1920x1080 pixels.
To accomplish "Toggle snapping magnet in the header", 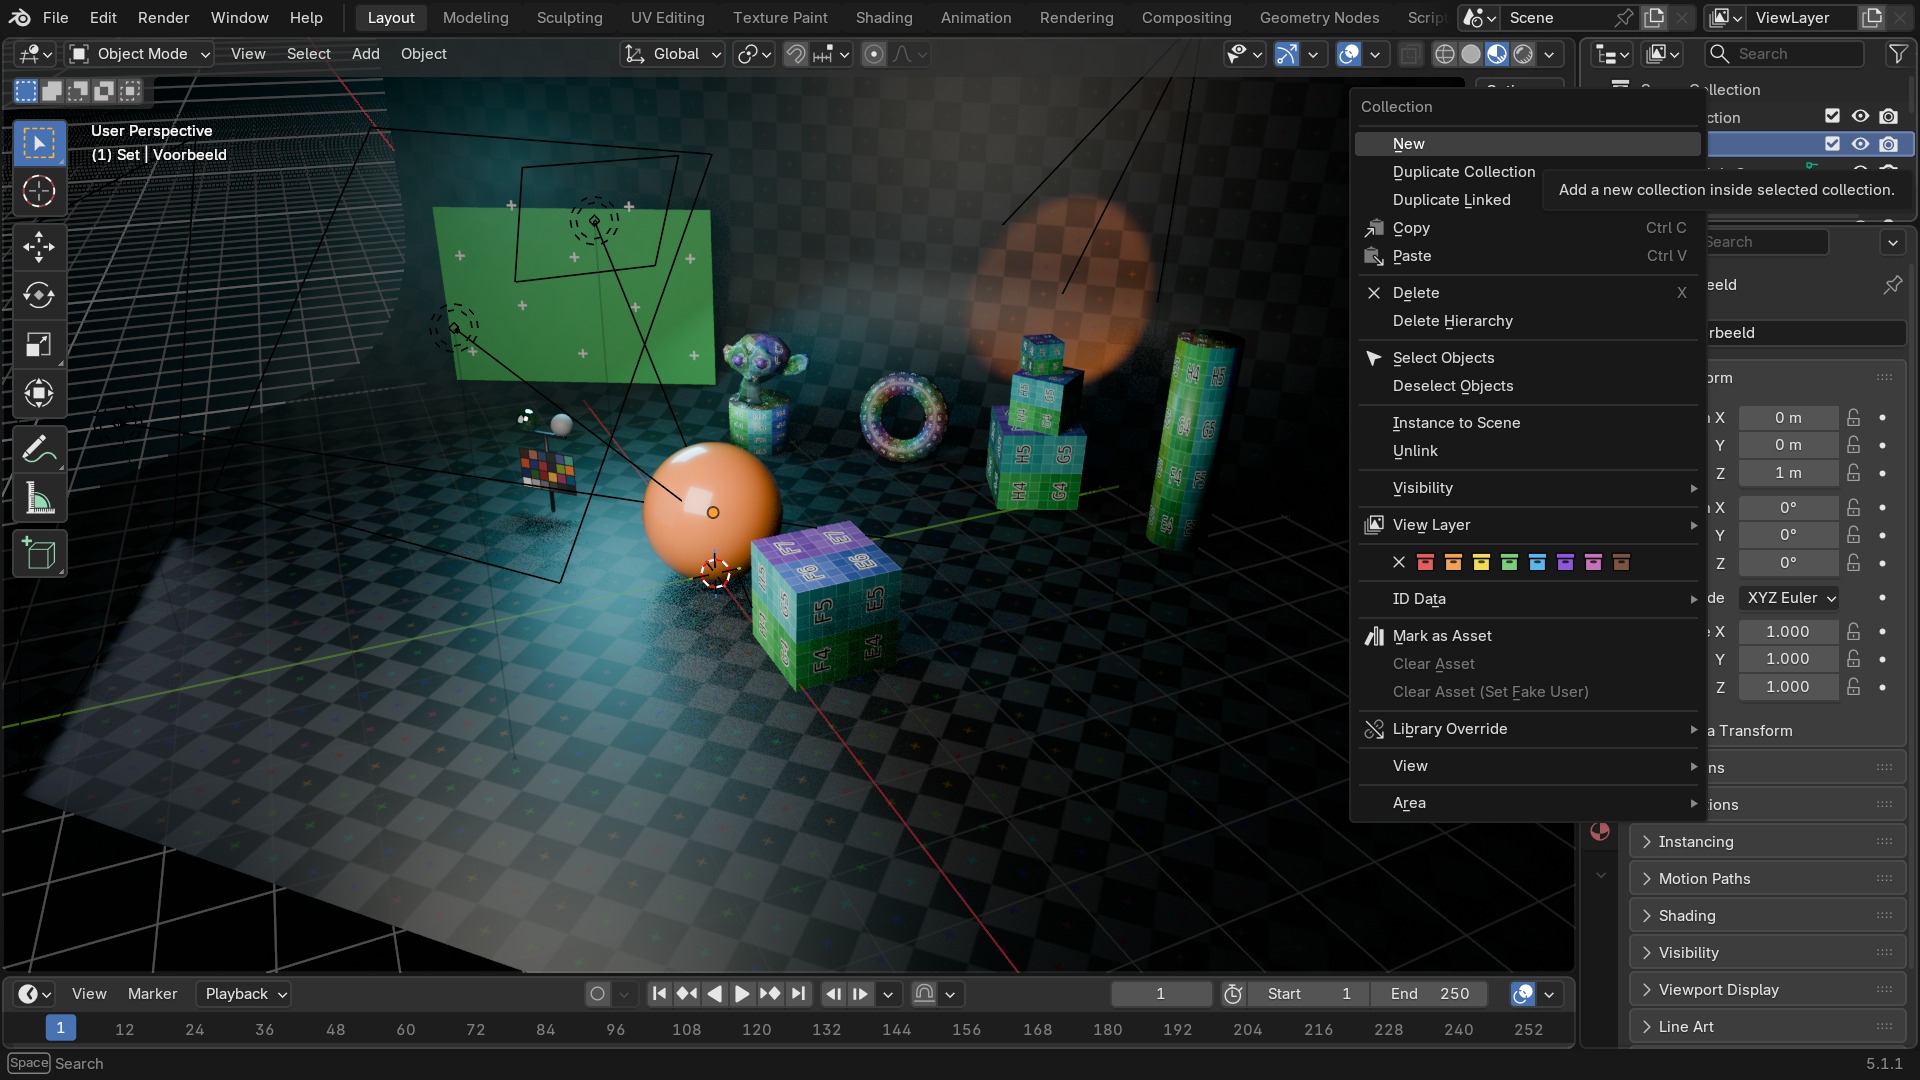I will [796, 54].
